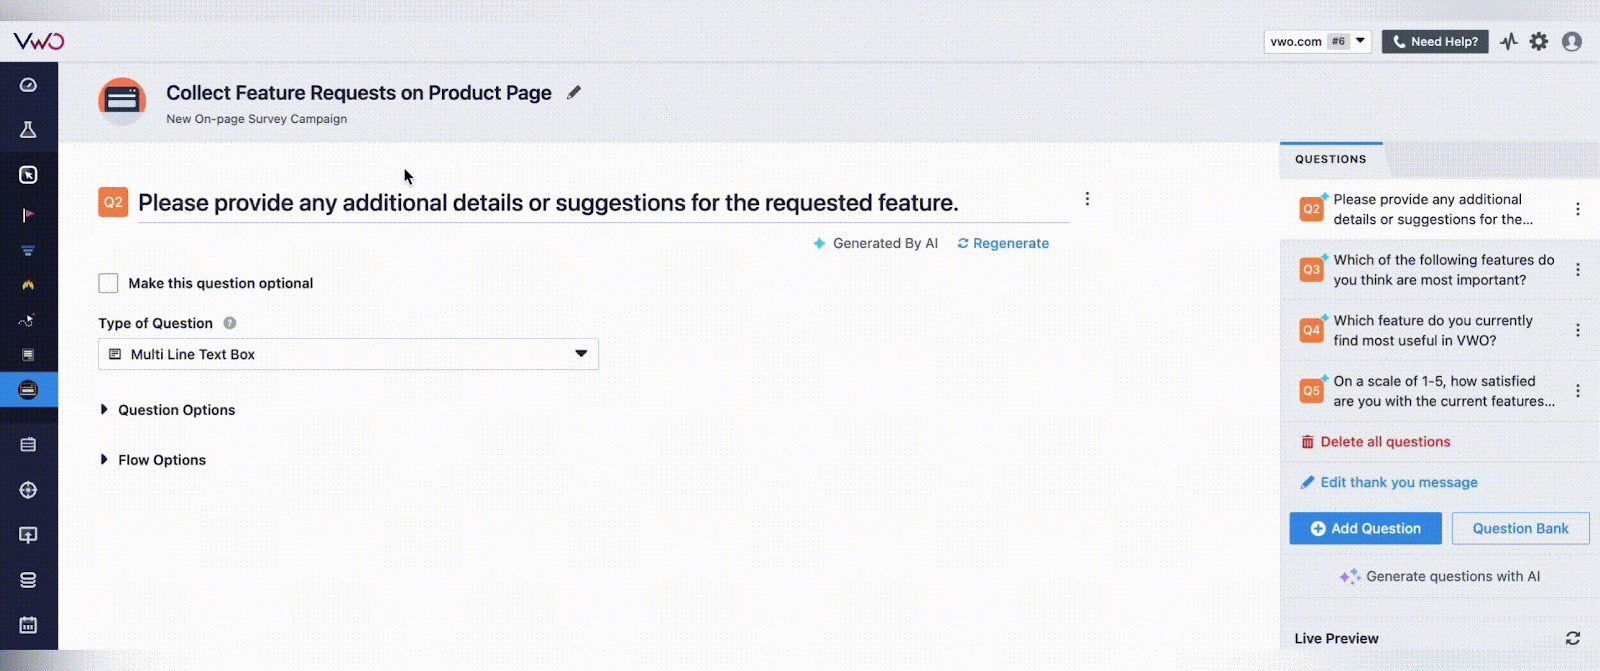Click the help icon beside Type of Question
The height and width of the screenshot is (671, 1600).
(230, 323)
